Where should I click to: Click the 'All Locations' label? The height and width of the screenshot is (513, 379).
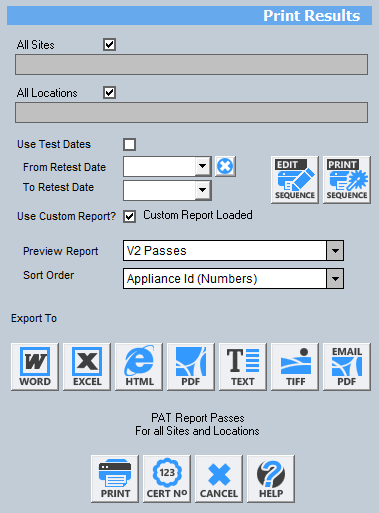pyautogui.click(x=47, y=93)
